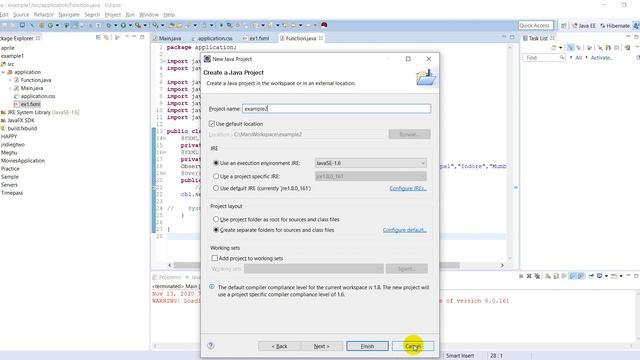Open the Window menu

click(x=149, y=15)
